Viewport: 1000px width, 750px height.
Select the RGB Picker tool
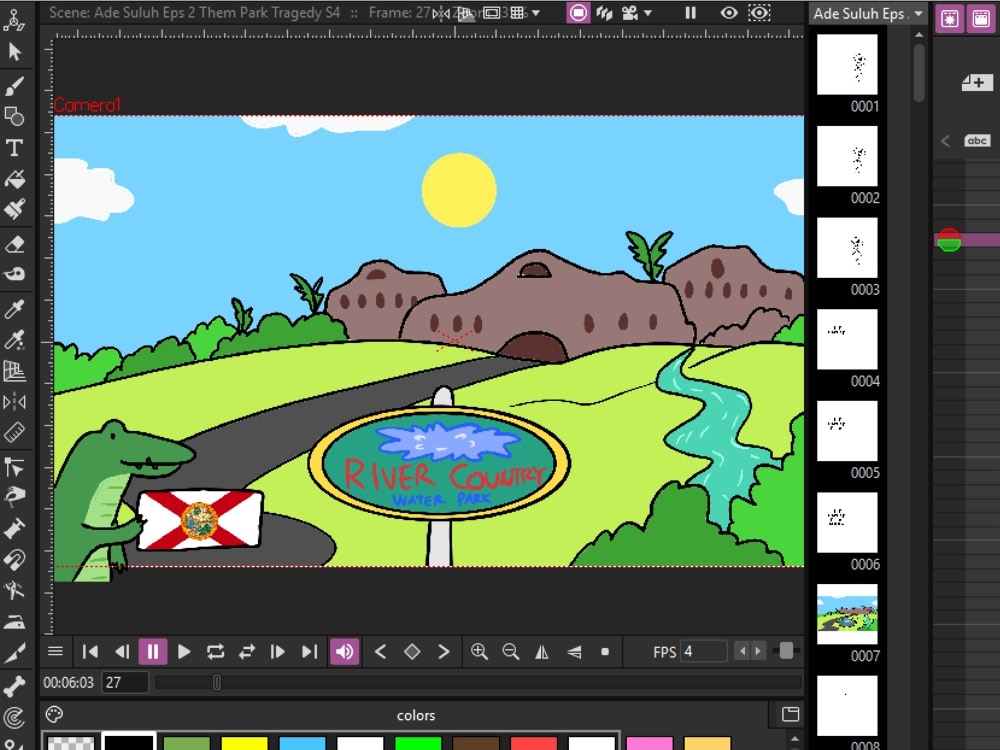click(14, 339)
